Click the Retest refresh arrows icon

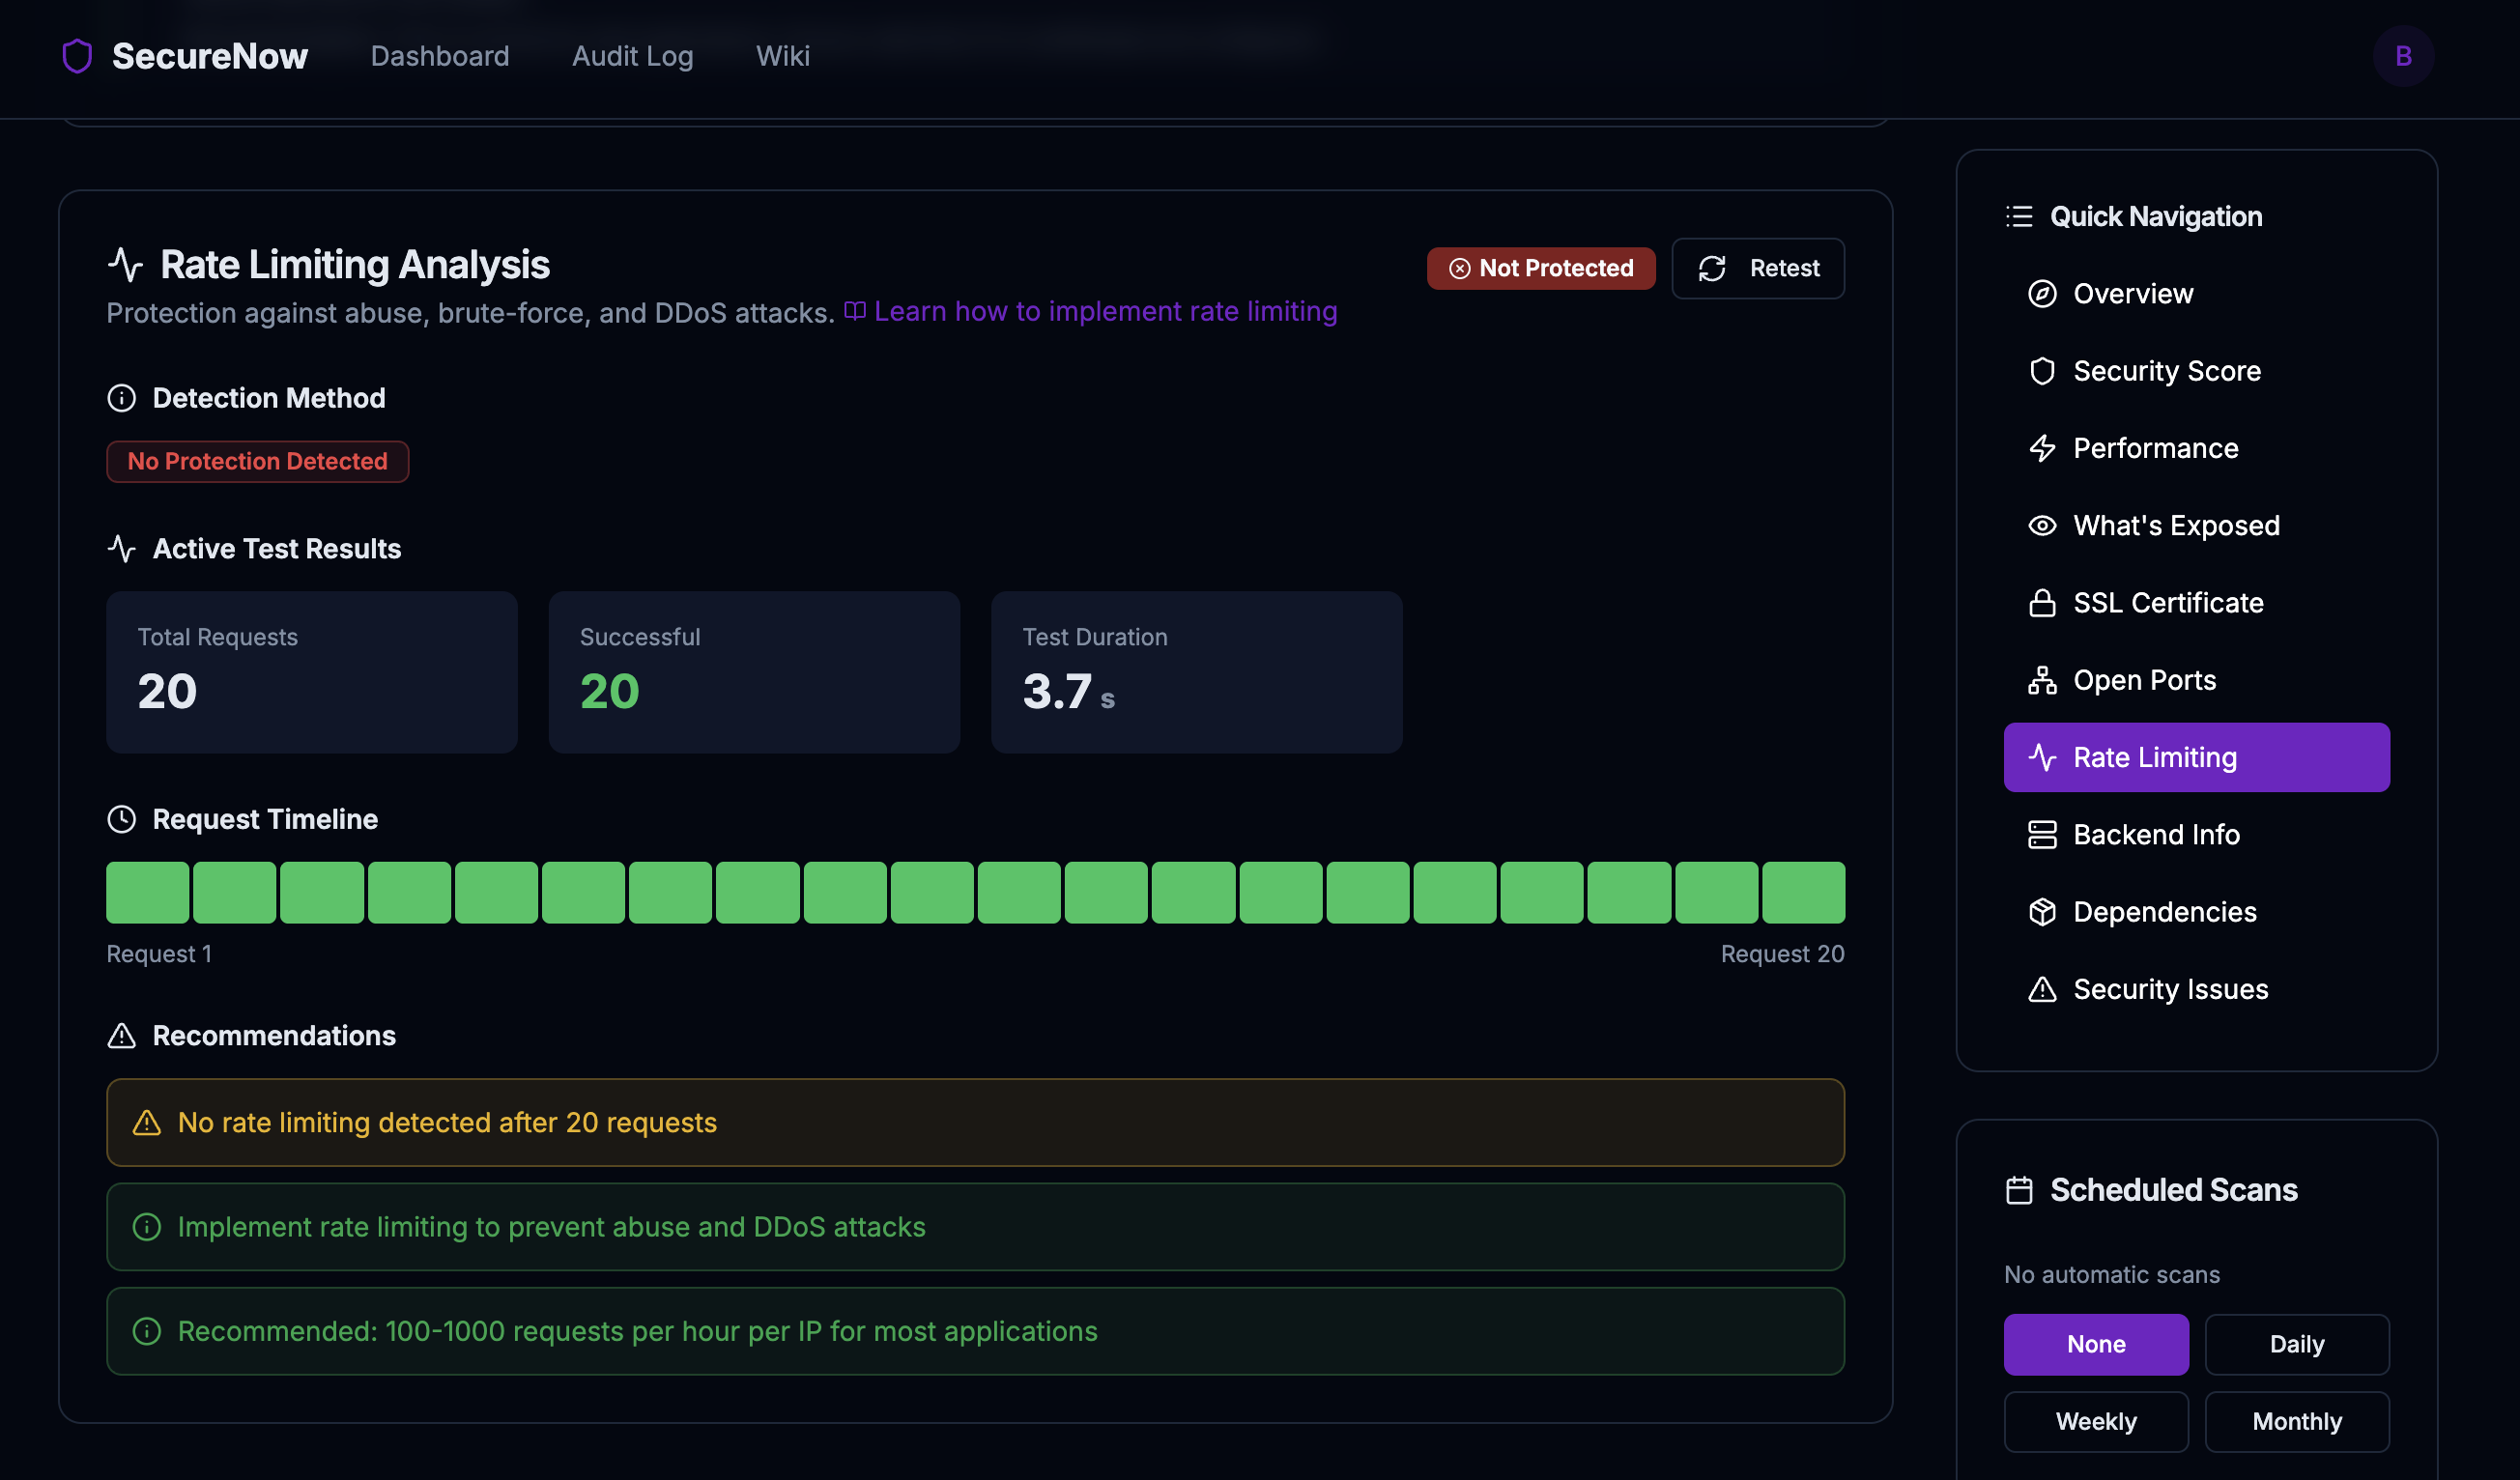tap(1712, 268)
